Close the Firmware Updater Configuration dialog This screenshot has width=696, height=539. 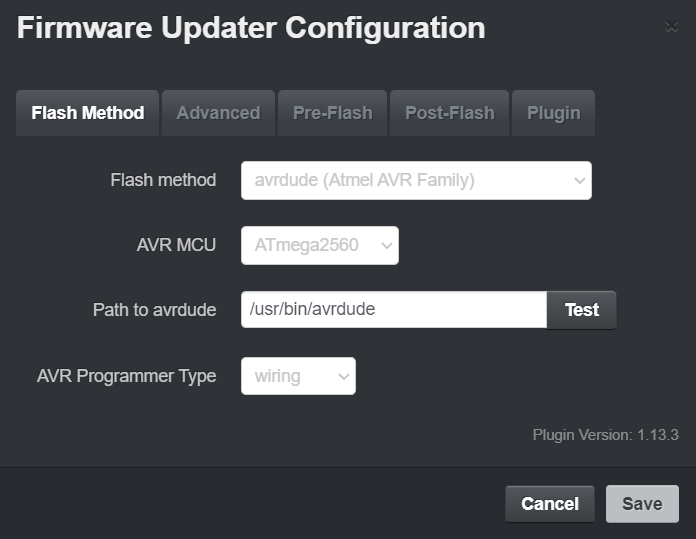pos(671,27)
